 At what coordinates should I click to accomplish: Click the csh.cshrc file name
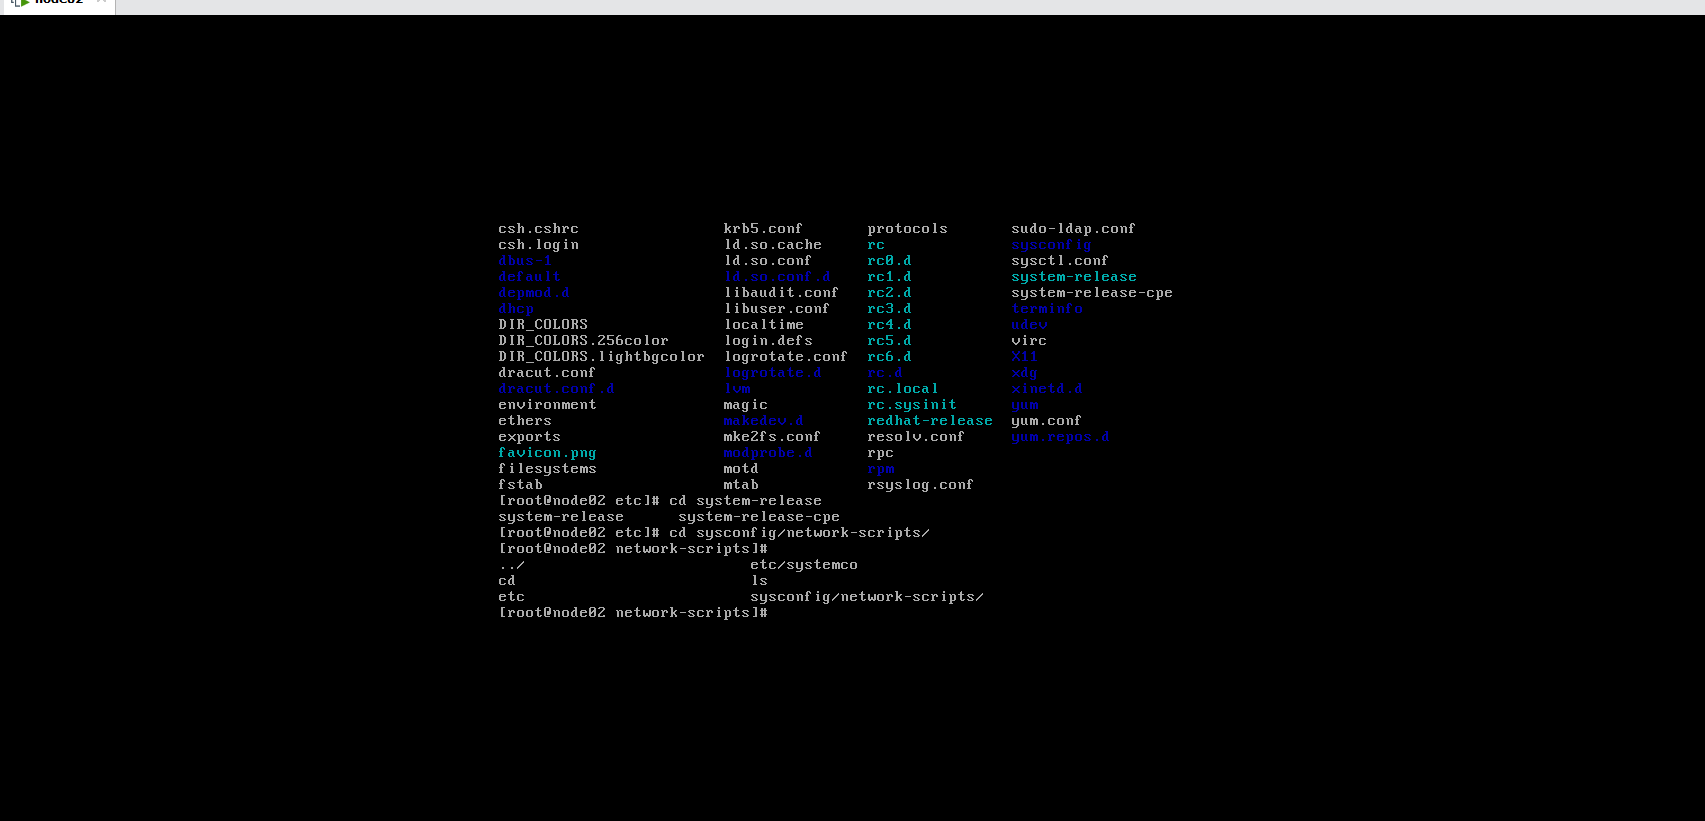pyautogui.click(x=538, y=229)
